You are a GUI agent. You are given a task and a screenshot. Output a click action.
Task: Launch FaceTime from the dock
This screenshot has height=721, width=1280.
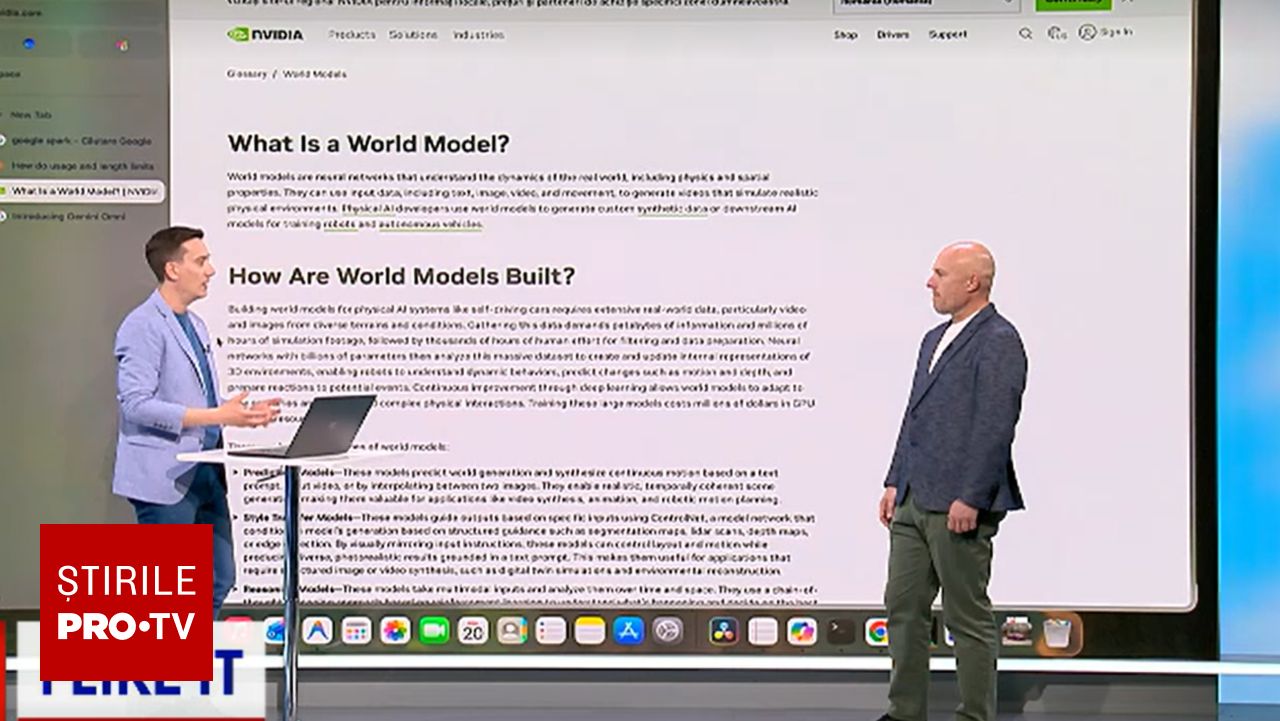434,630
